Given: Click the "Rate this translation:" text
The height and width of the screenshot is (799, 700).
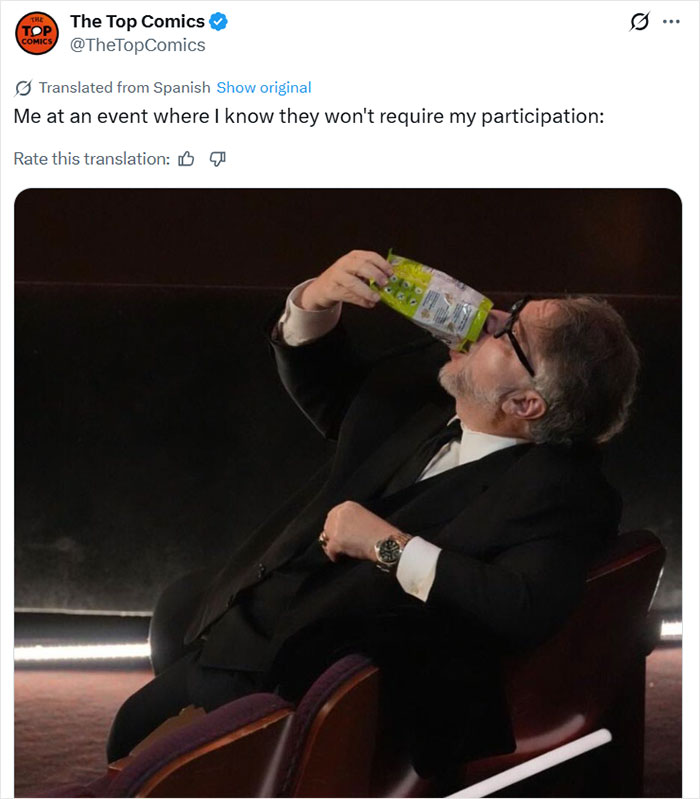Looking at the screenshot, I should coord(91,159).
